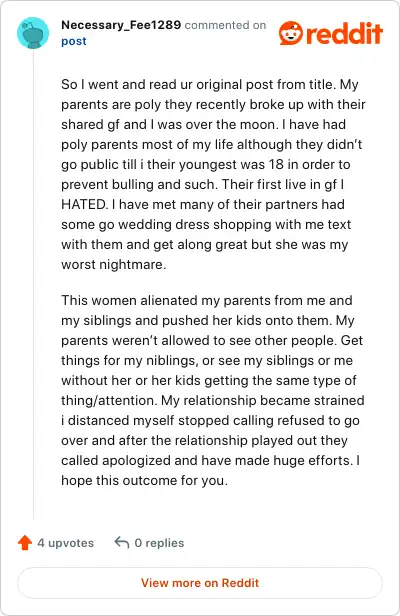
Task: Click the "thing/attention." text in second paragraph
Action: [109, 401]
